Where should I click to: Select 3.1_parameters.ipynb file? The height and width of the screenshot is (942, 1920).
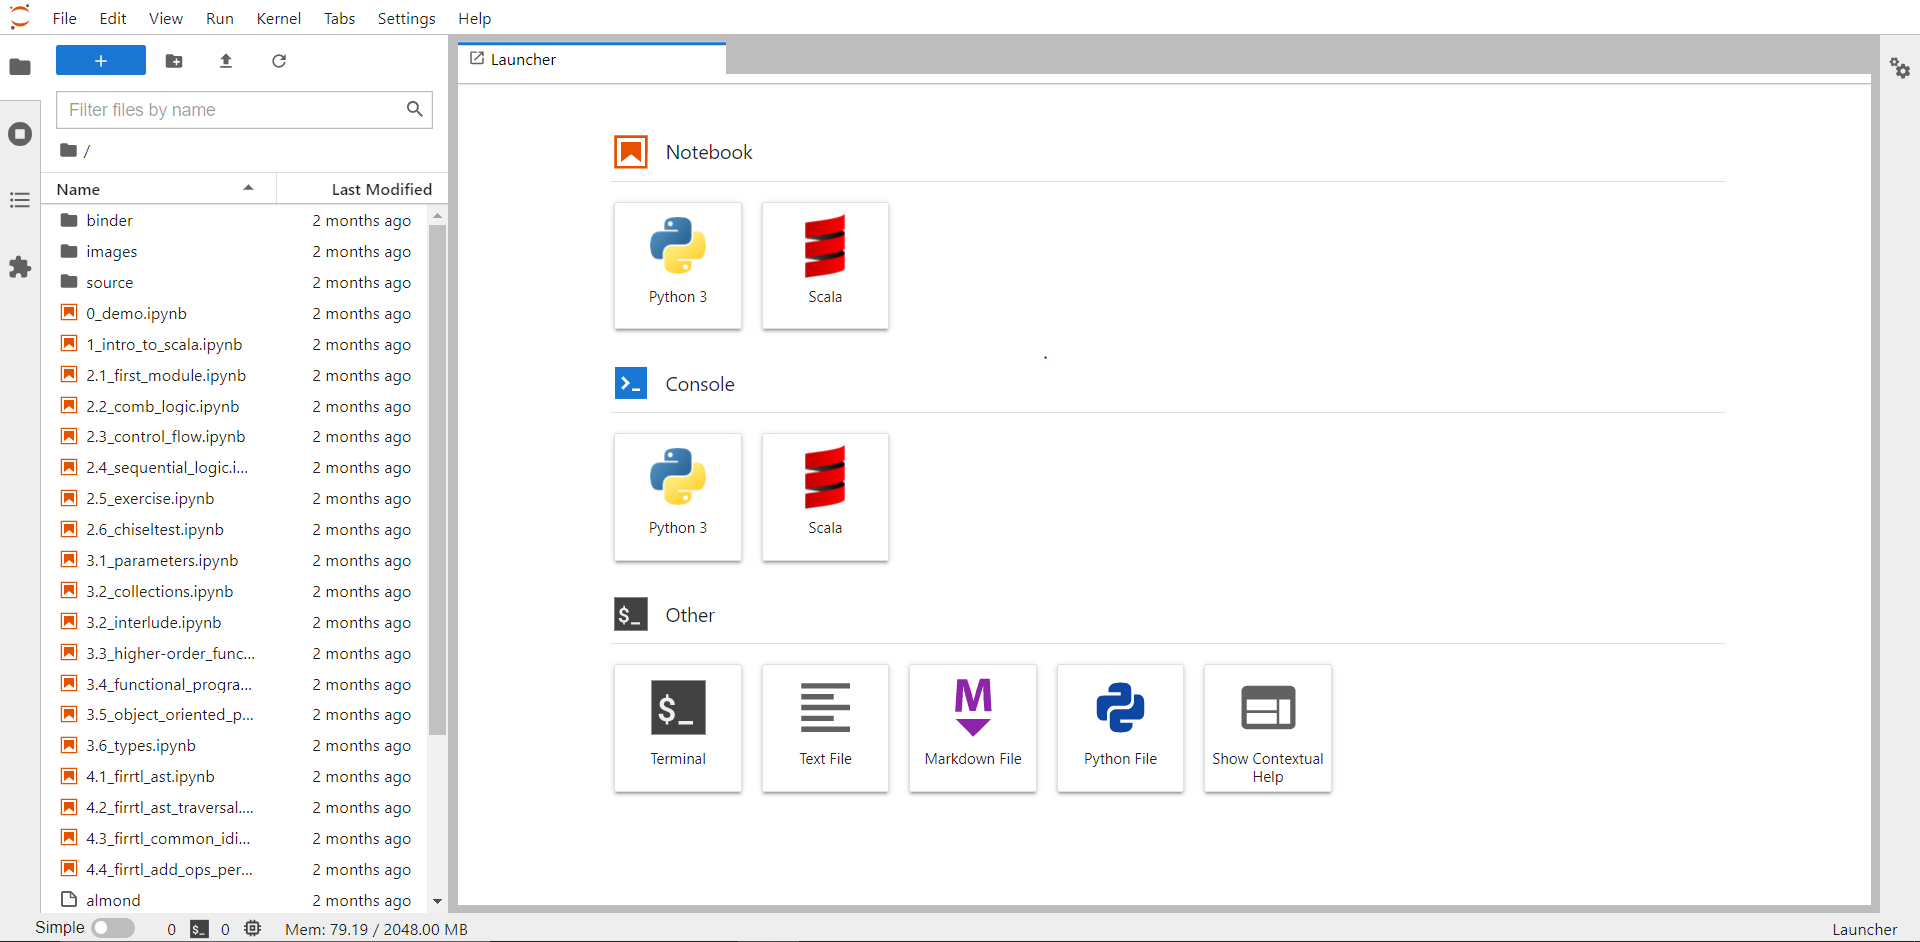point(235,560)
